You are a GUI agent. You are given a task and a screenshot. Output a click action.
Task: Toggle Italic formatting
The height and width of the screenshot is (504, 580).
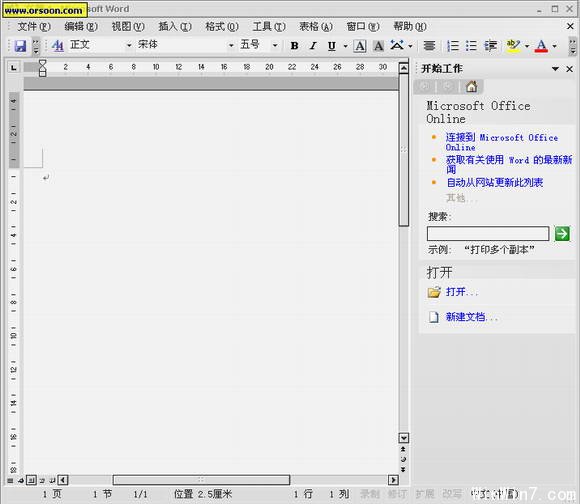[x=313, y=46]
